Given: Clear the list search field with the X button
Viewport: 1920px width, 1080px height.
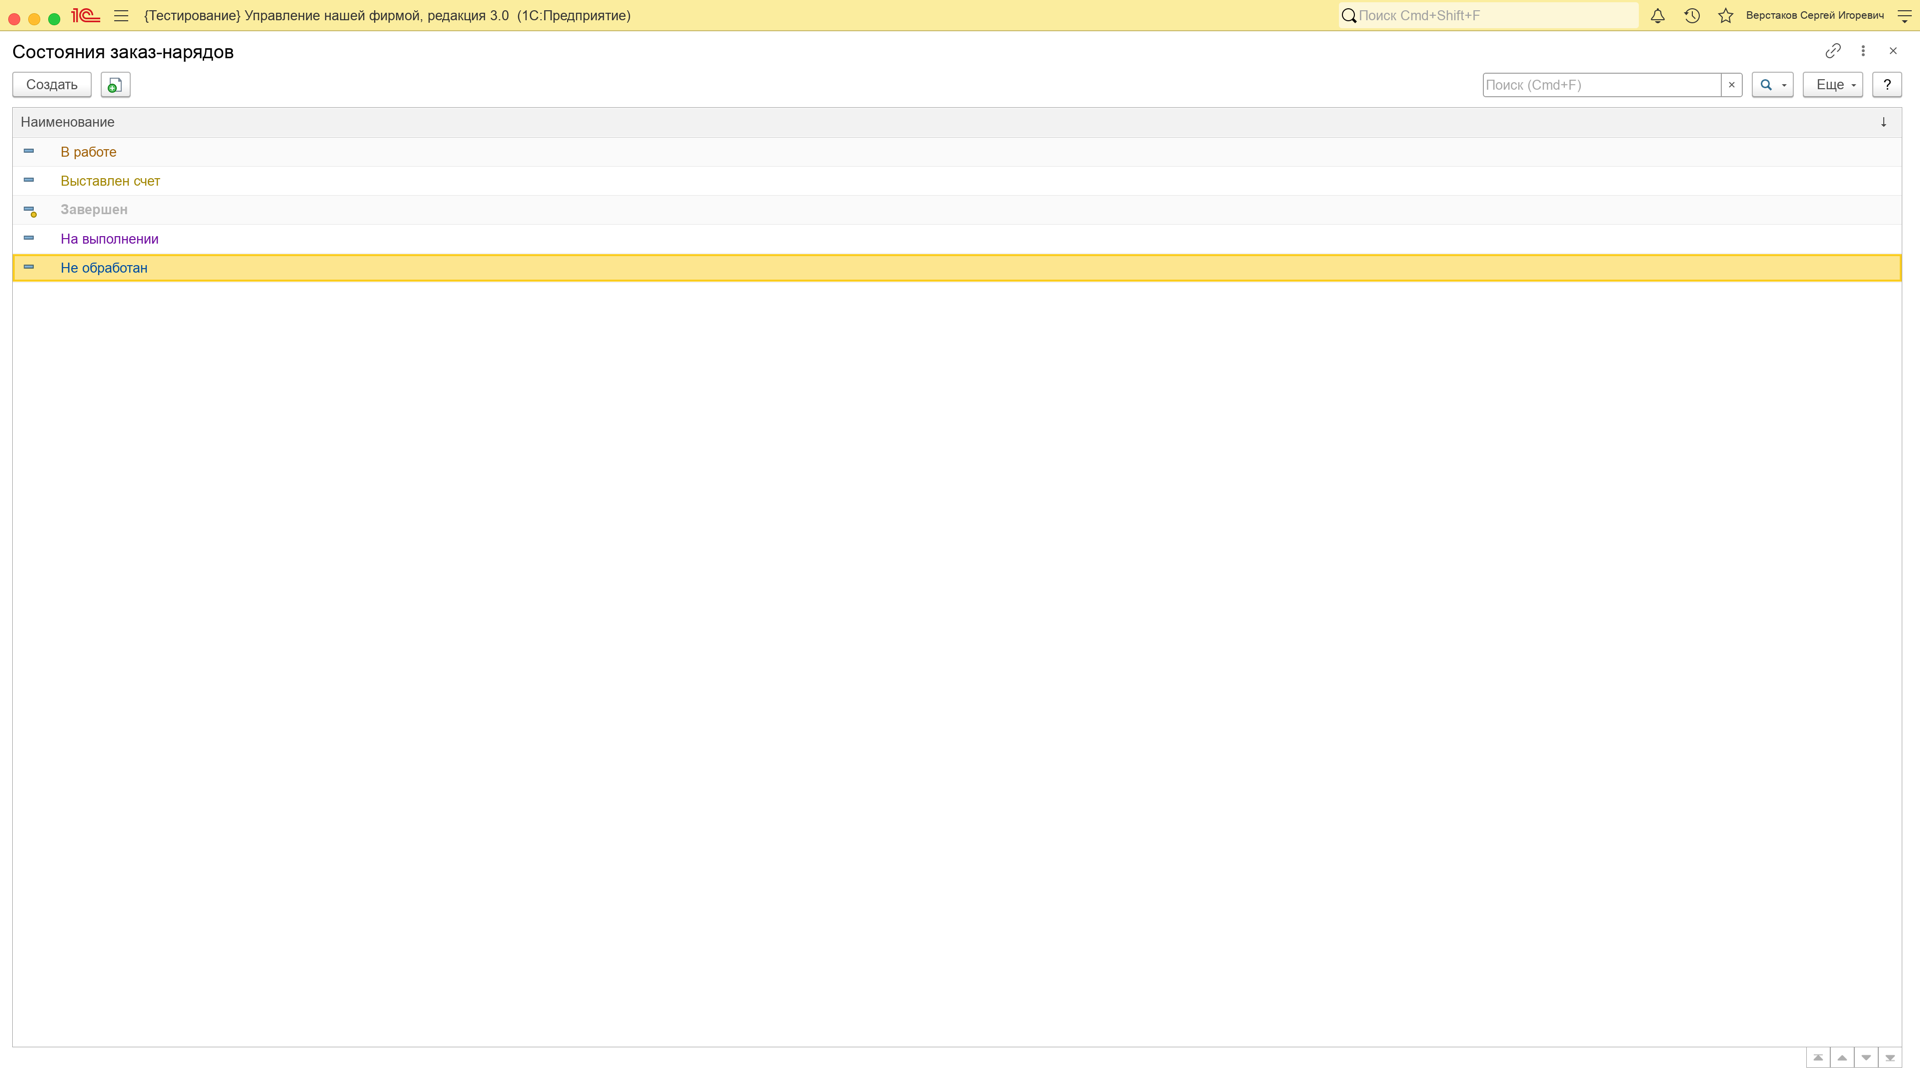Looking at the screenshot, I should 1732,85.
